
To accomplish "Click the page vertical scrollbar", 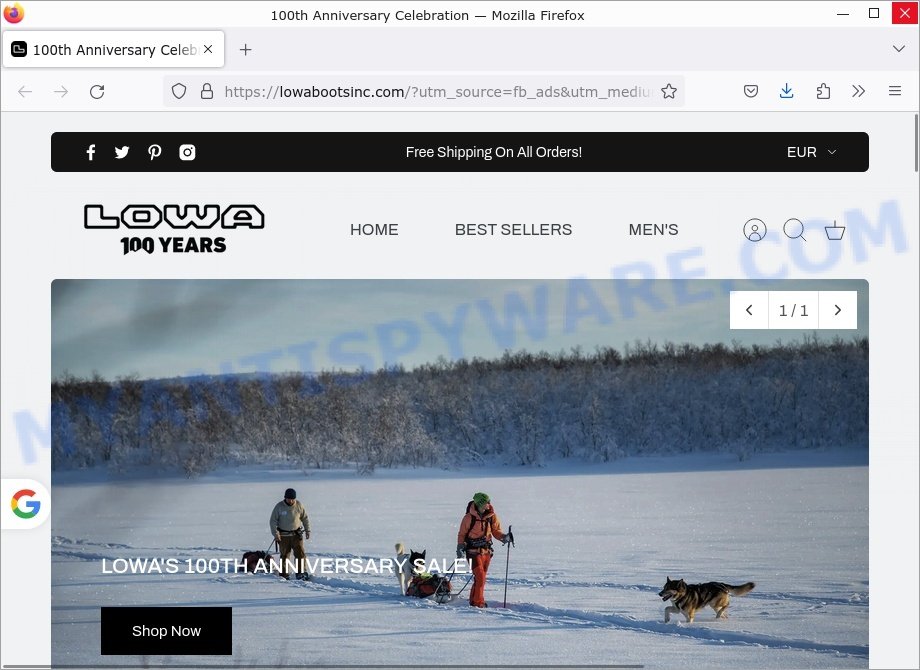I will pyautogui.click(x=916, y=144).
